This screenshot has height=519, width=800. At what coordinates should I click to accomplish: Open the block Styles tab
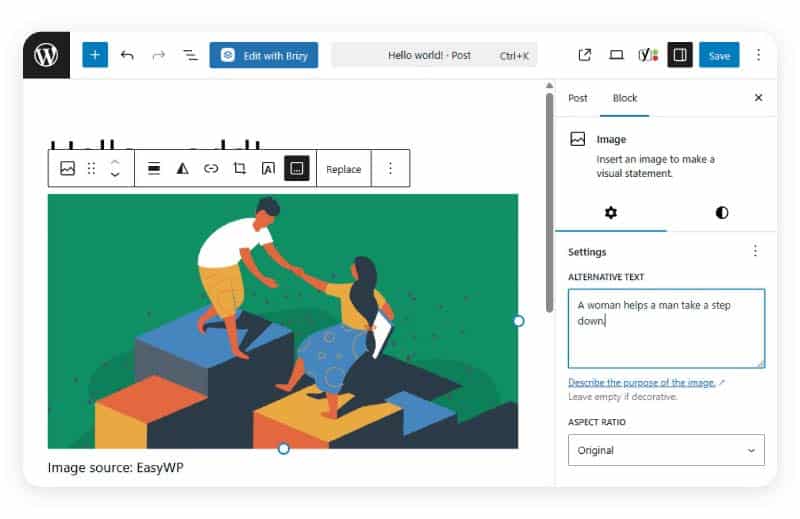[x=721, y=212]
